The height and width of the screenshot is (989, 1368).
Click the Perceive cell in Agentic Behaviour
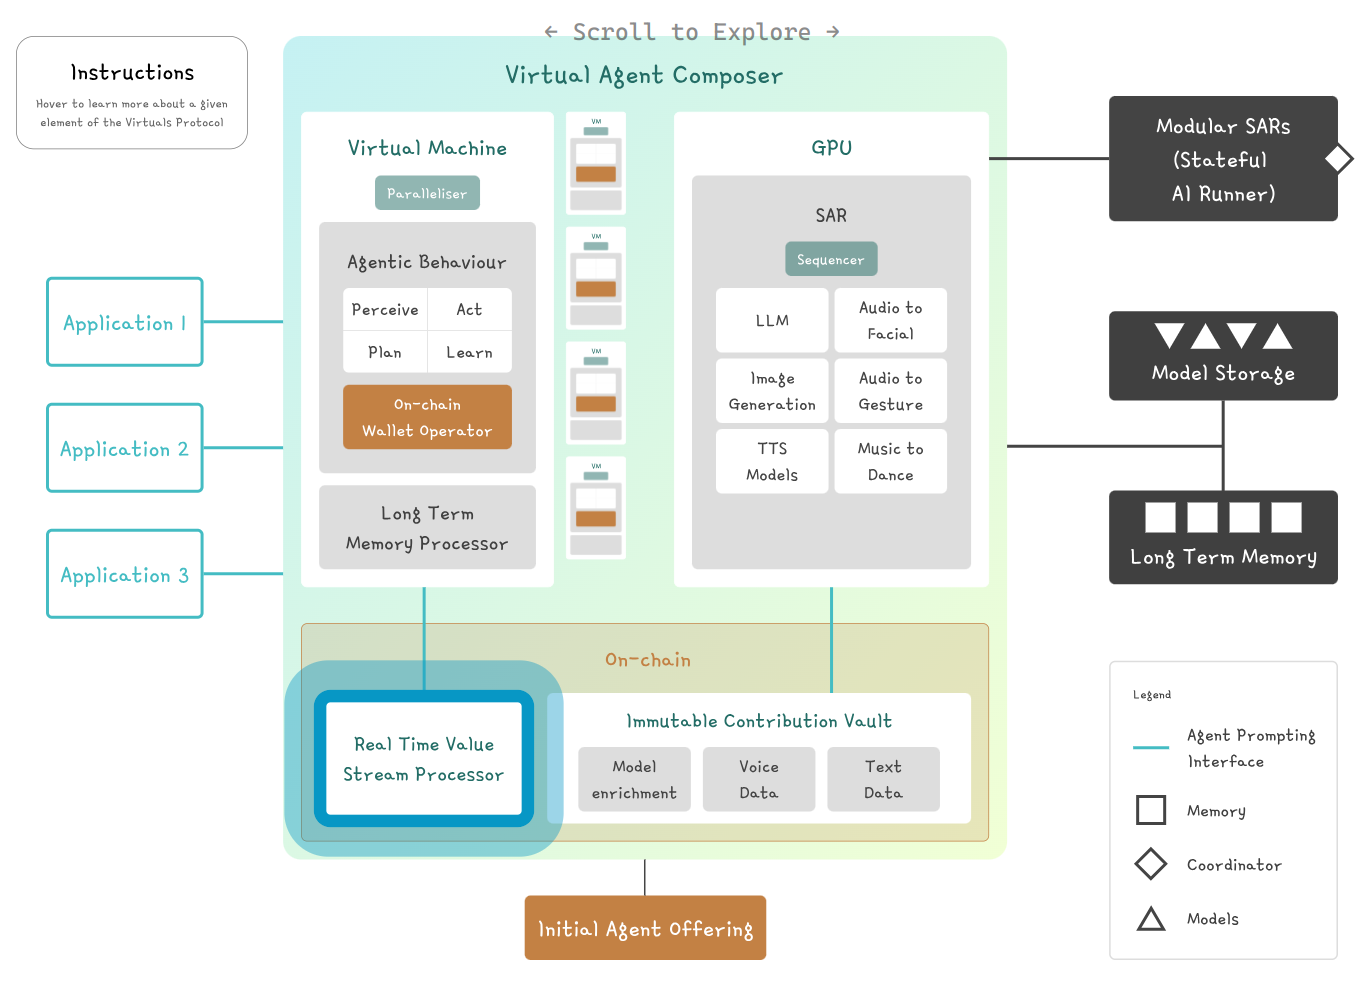[x=385, y=310]
